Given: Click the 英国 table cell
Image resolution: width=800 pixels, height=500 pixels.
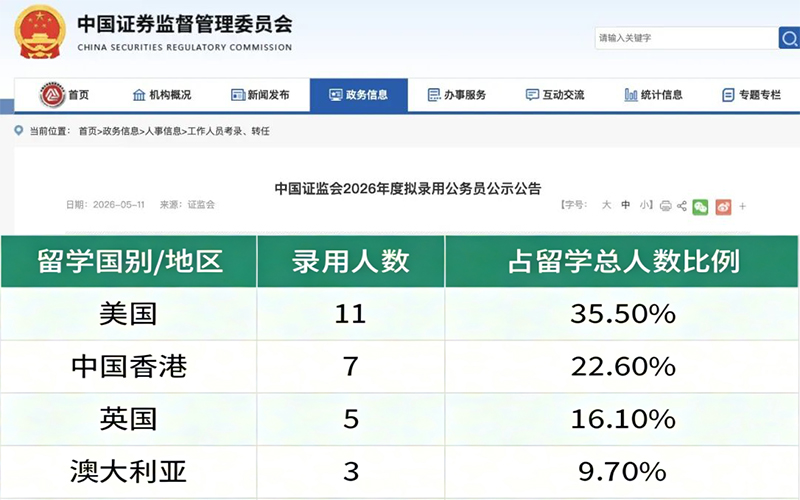Looking at the screenshot, I should click(128, 419).
